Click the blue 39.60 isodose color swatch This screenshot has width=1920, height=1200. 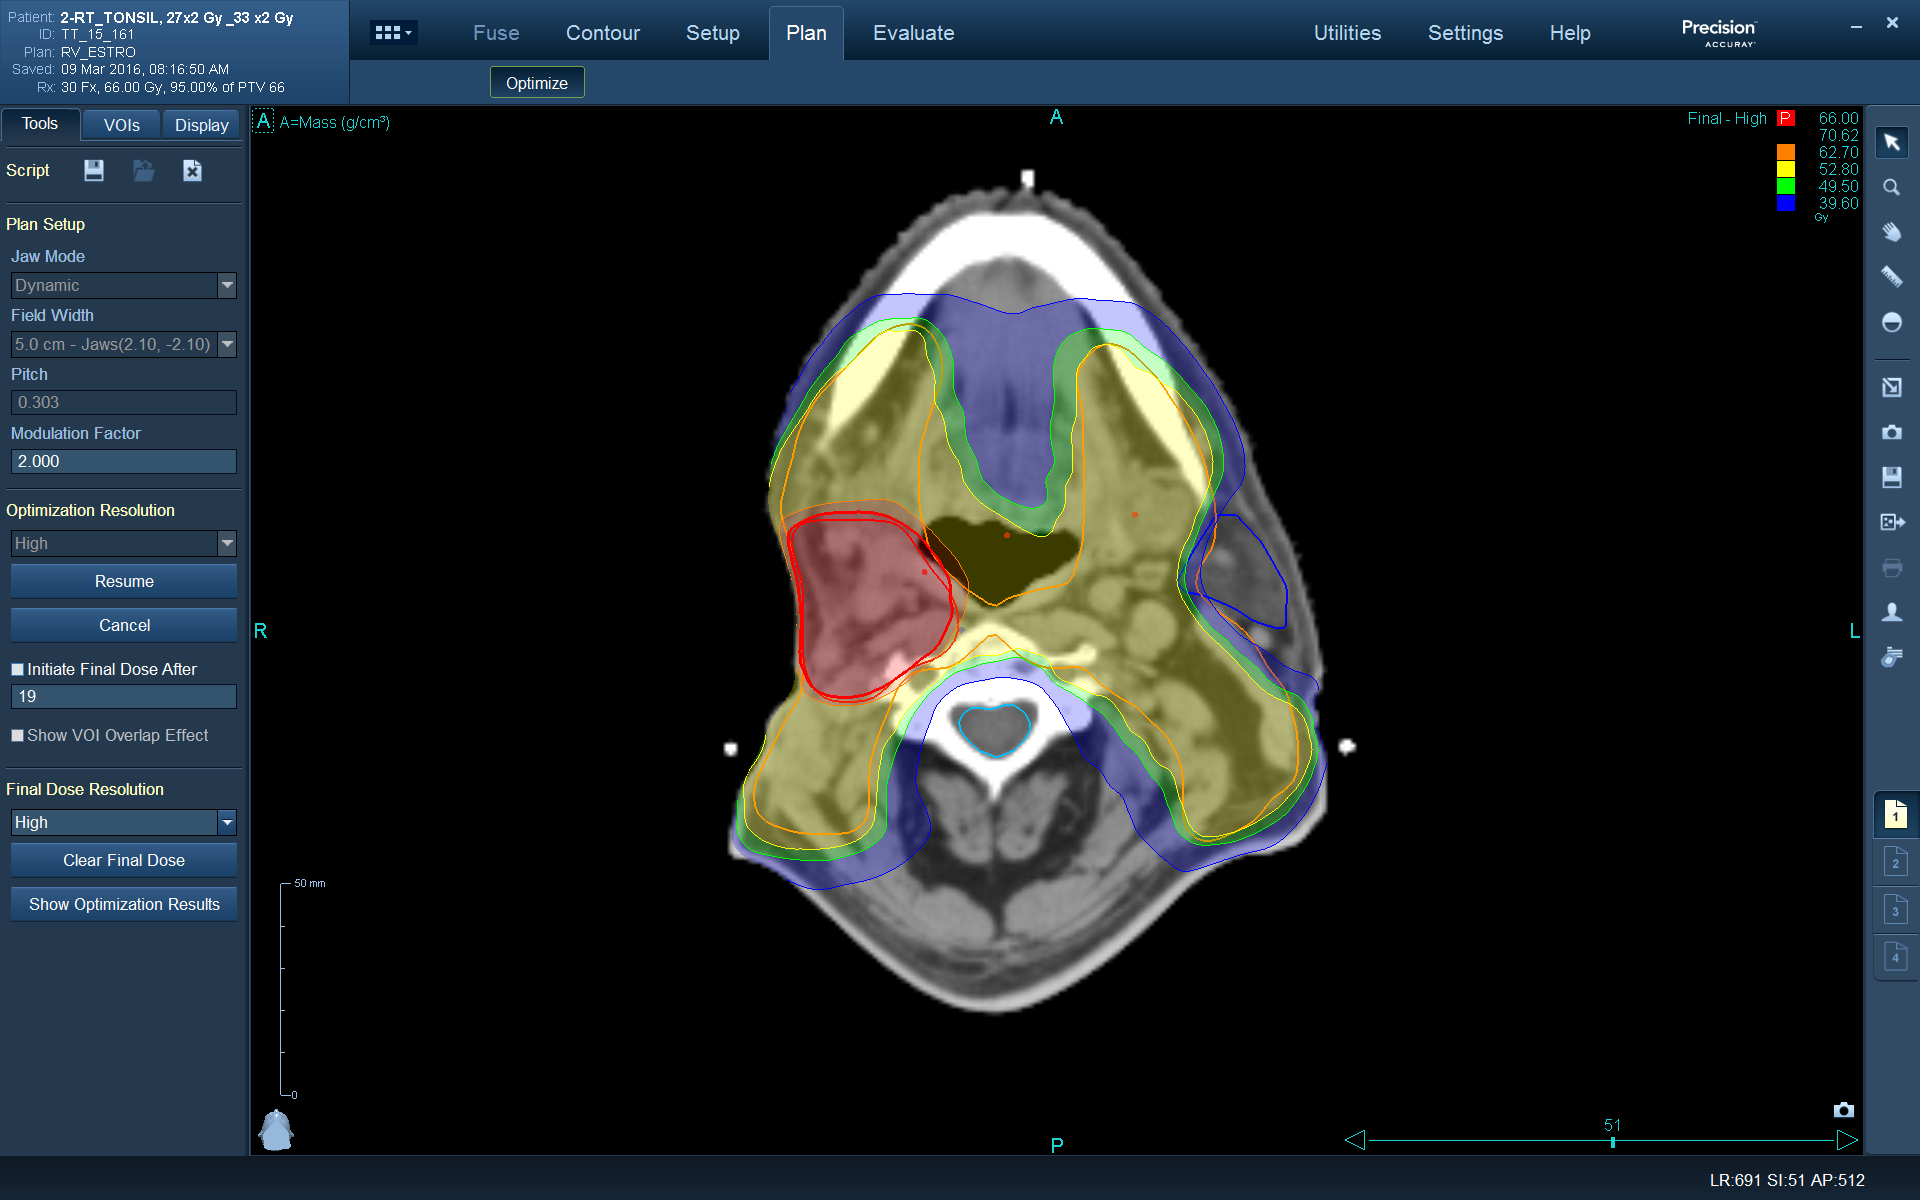1786,203
